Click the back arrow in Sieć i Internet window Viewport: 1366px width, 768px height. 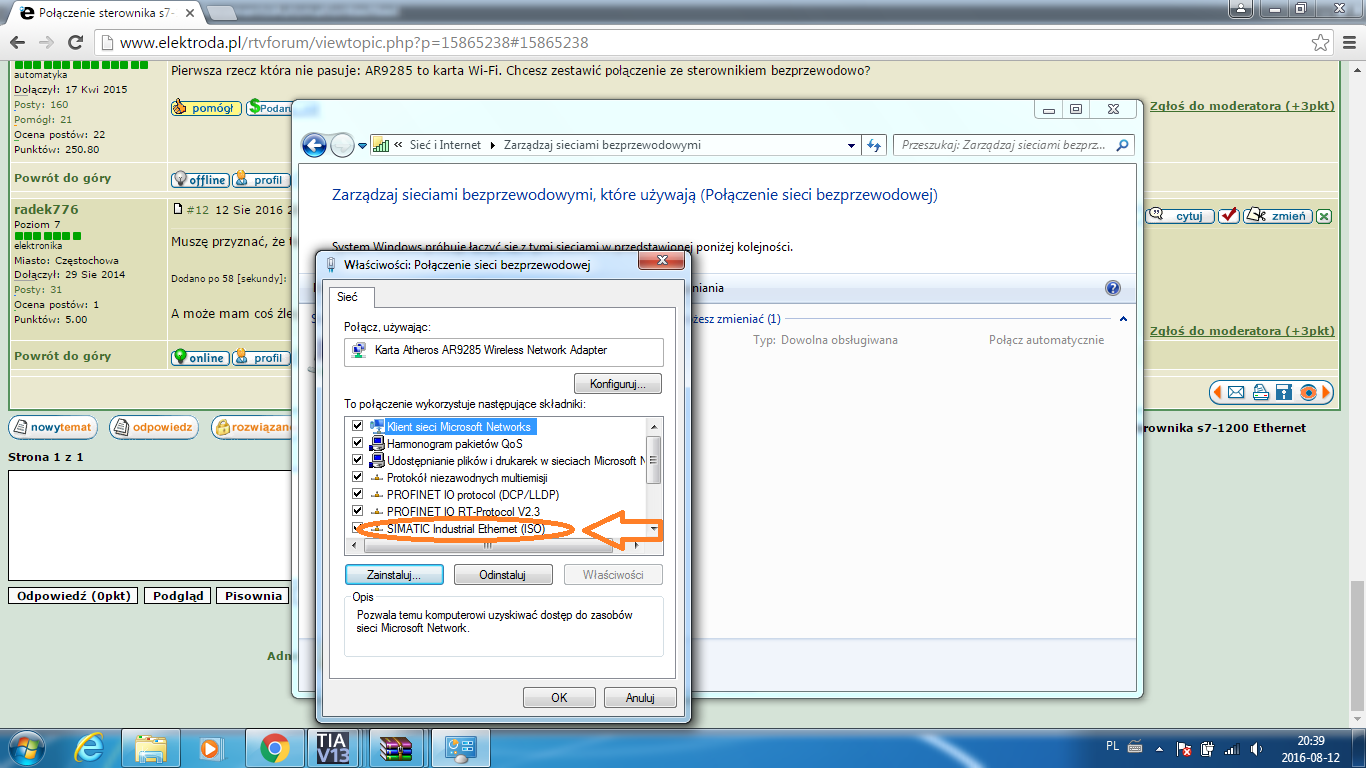(315, 145)
